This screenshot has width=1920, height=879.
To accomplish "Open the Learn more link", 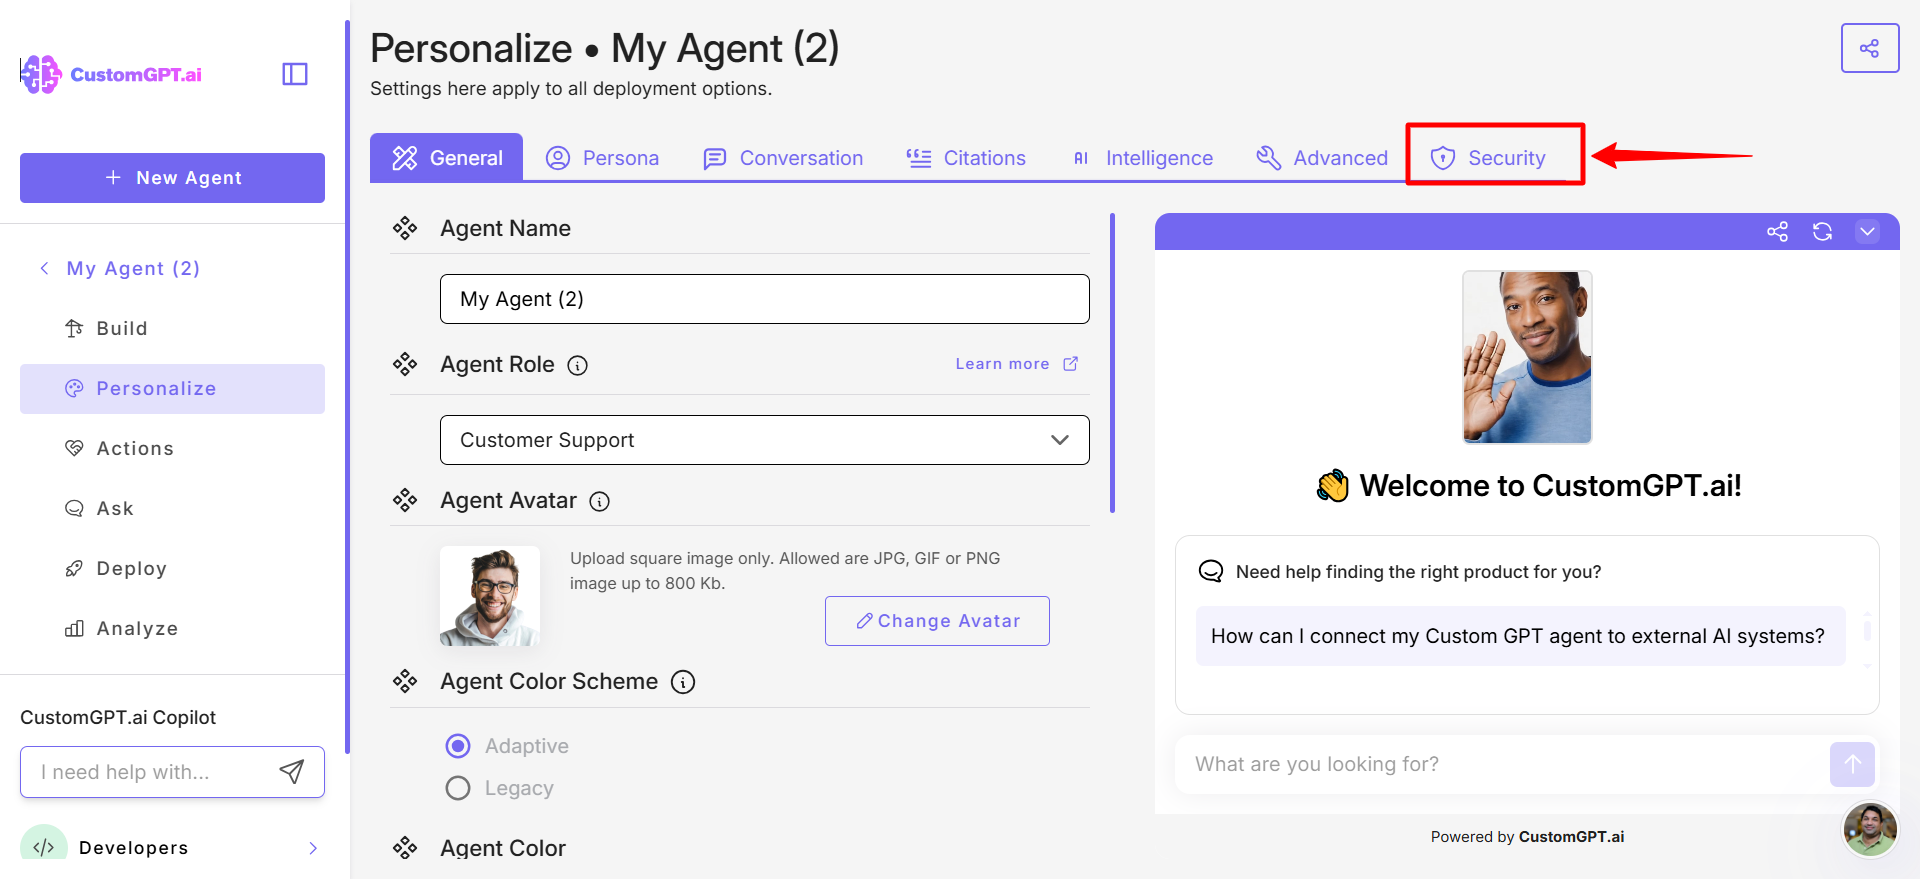I will point(1016,364).
